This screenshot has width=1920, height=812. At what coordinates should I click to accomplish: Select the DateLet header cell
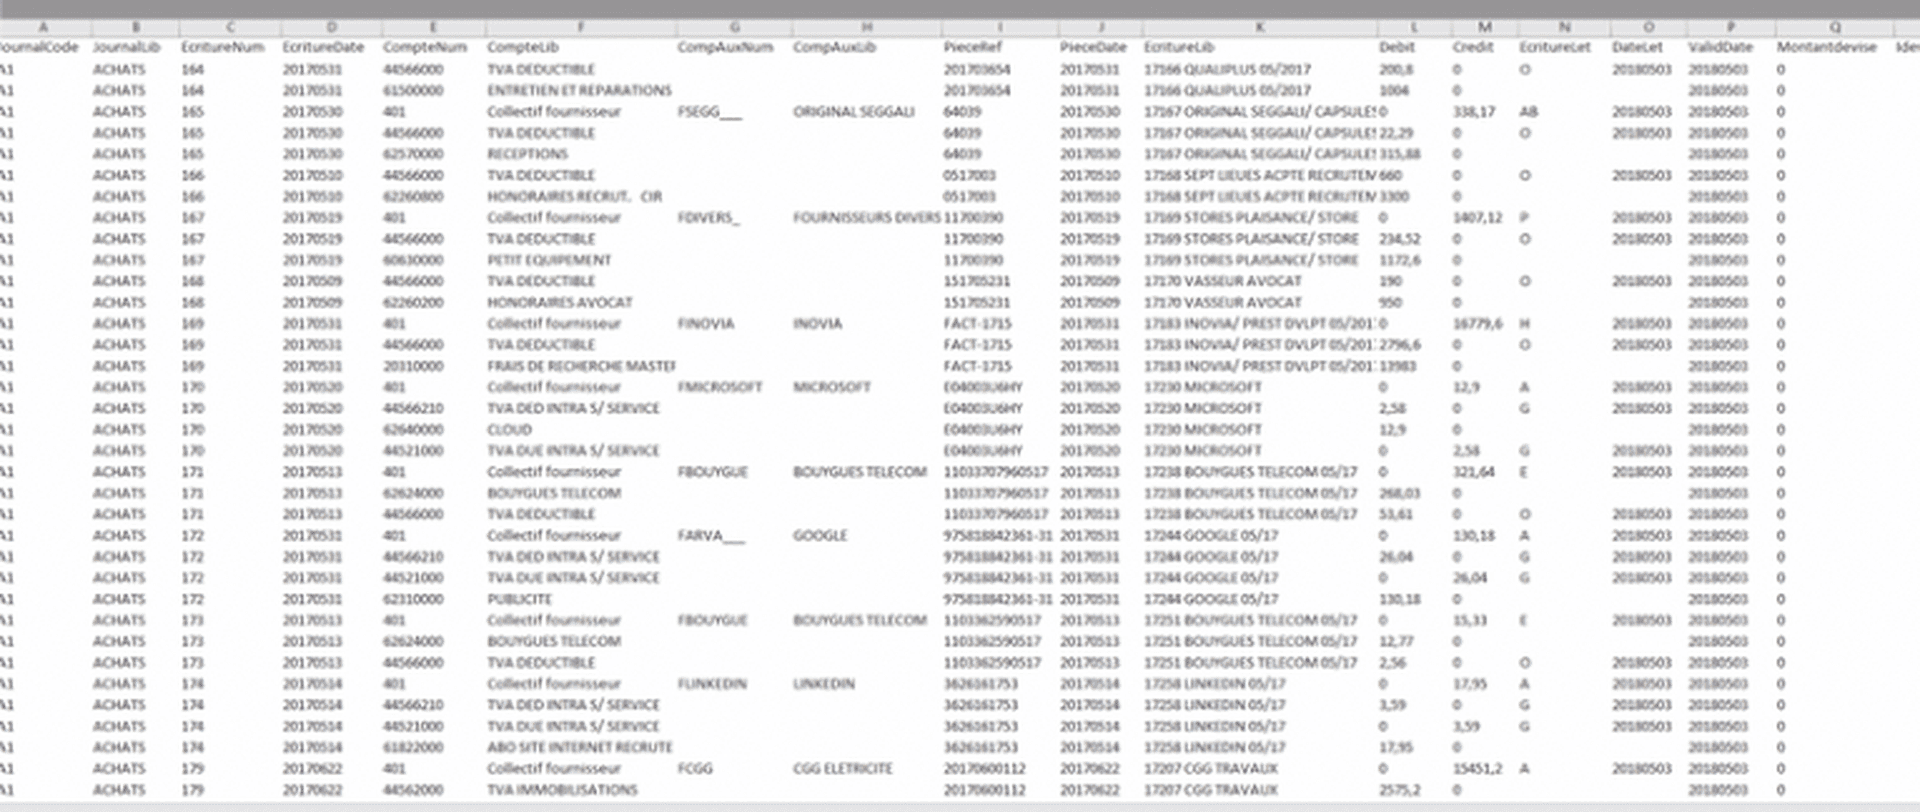pos(1637,47)
